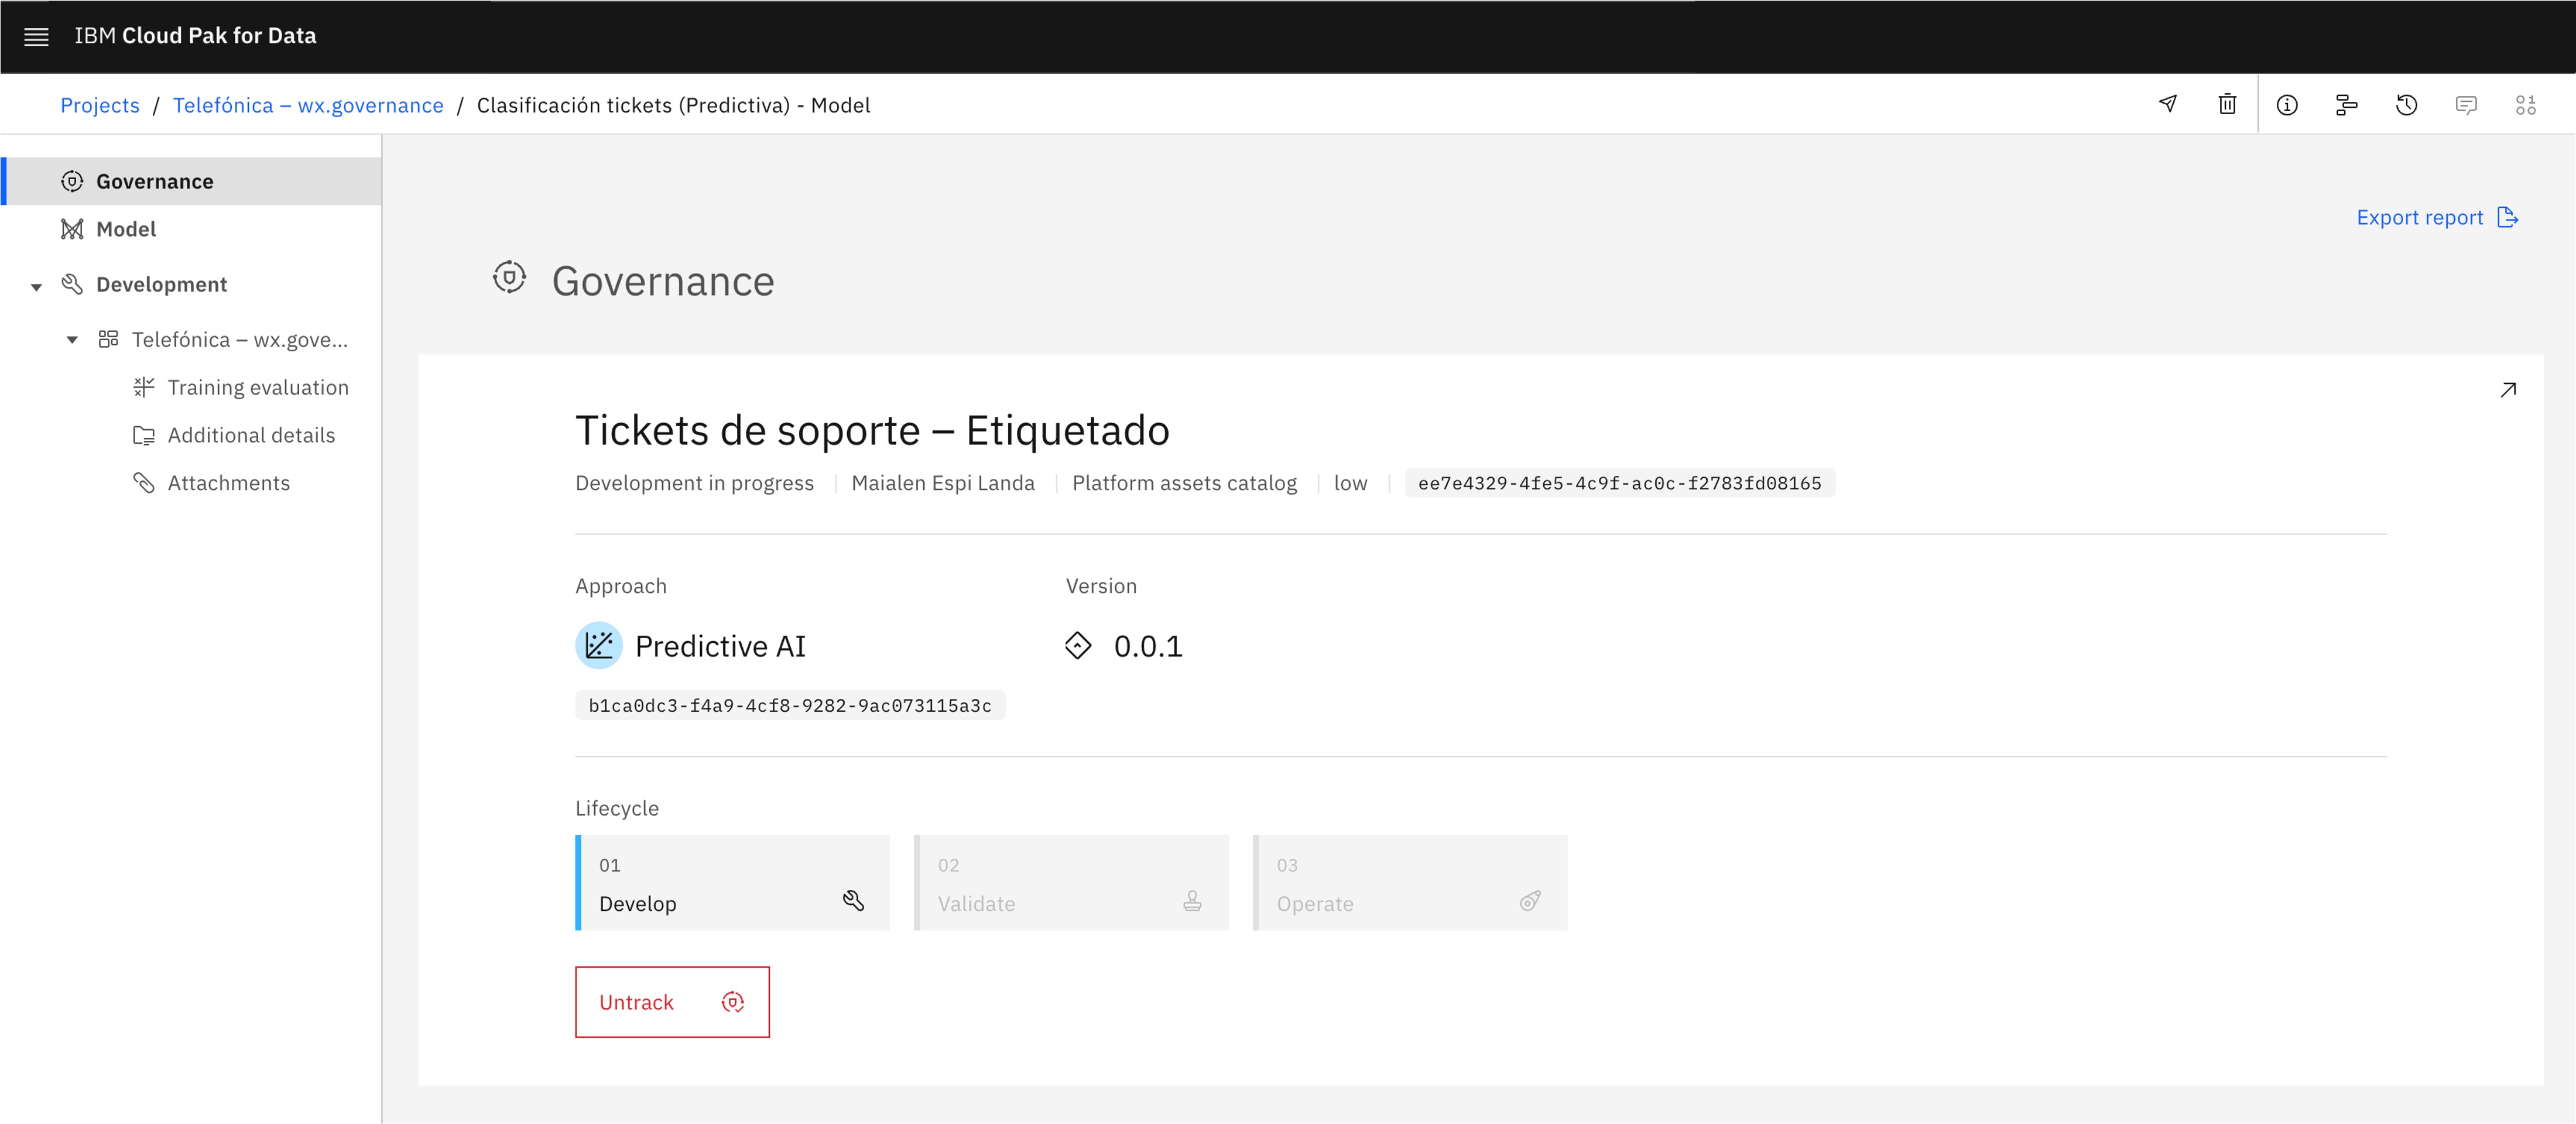
Task: Select Development label in sidebar
Action: pyautogui.click(x=161, y=284)
